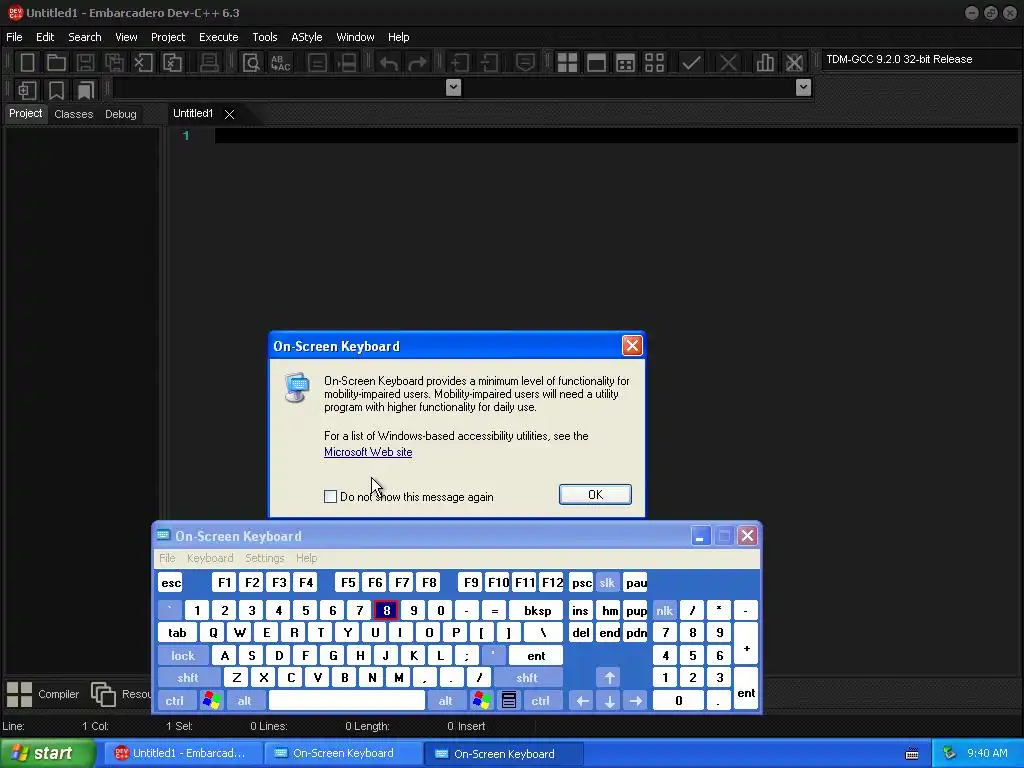Click the Replace AB-AC toolbar icon
This screenshot has height=768, width=1024.
point(280,63)
